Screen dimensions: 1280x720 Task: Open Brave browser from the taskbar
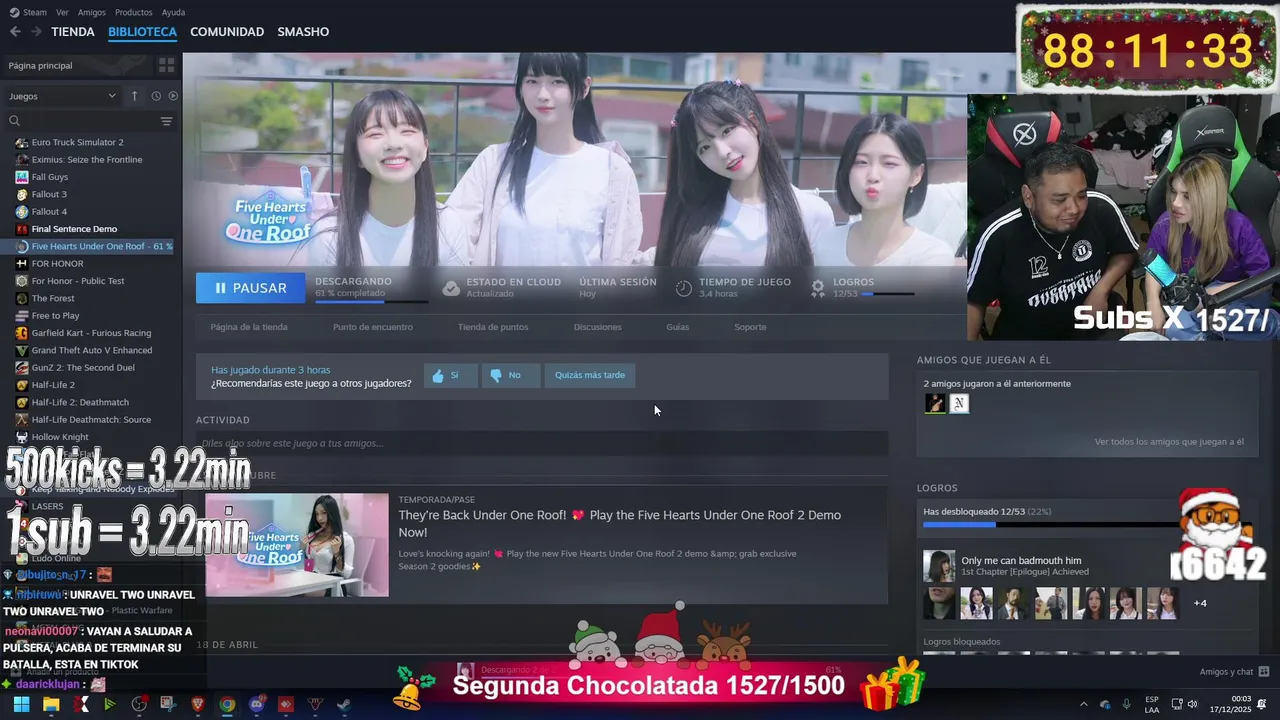198,704
